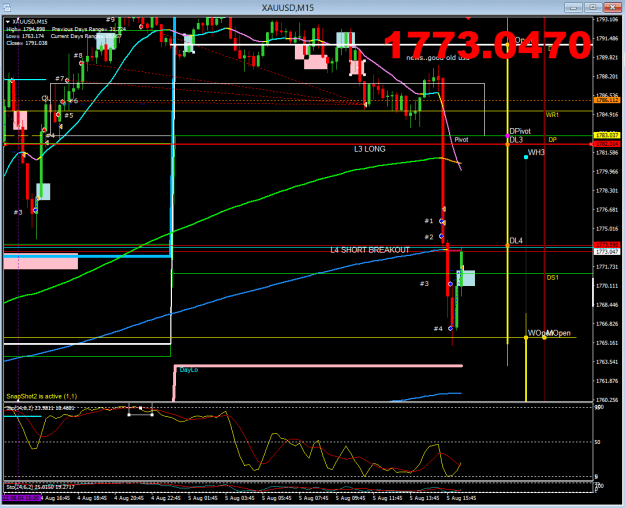Click the 1760.256 price scale value

coord(607,400)
